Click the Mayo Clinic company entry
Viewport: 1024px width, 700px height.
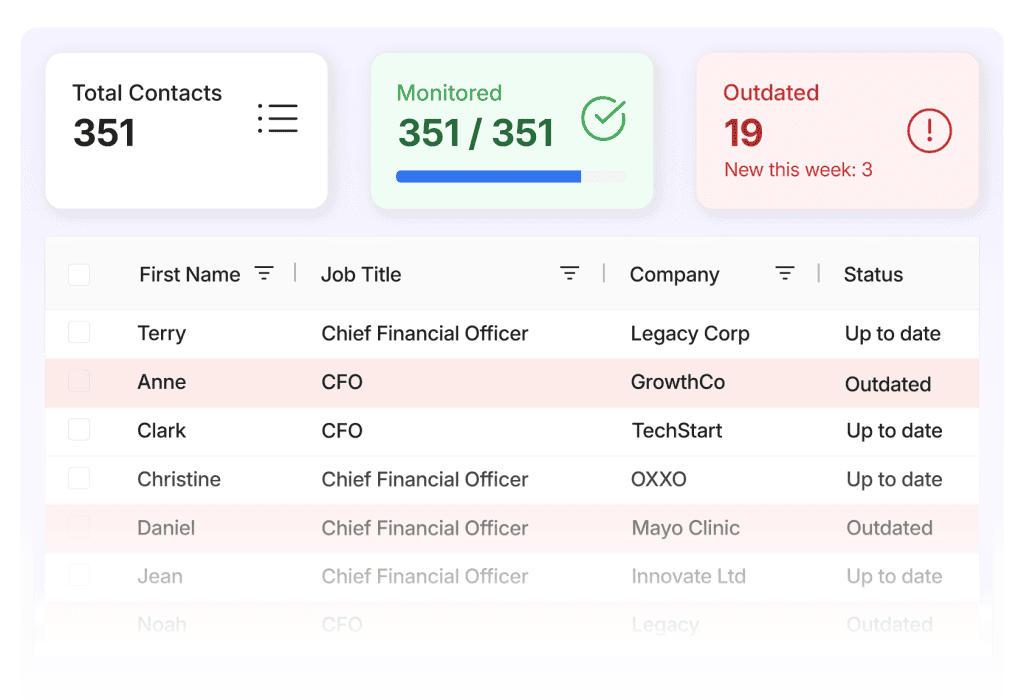point(685,528)
